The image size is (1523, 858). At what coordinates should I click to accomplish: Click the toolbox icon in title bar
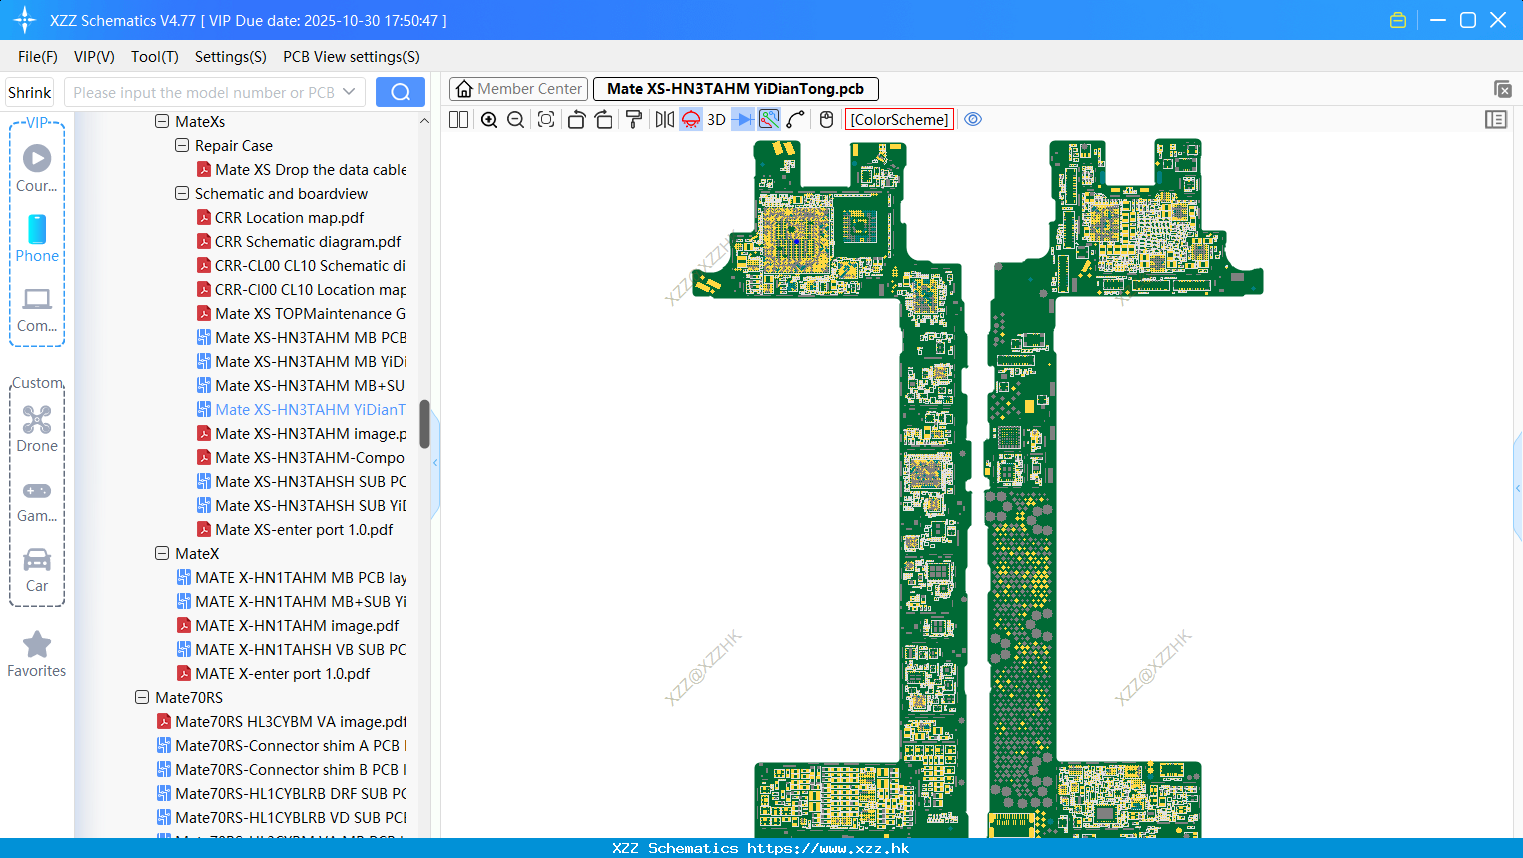click(1398, 20)
